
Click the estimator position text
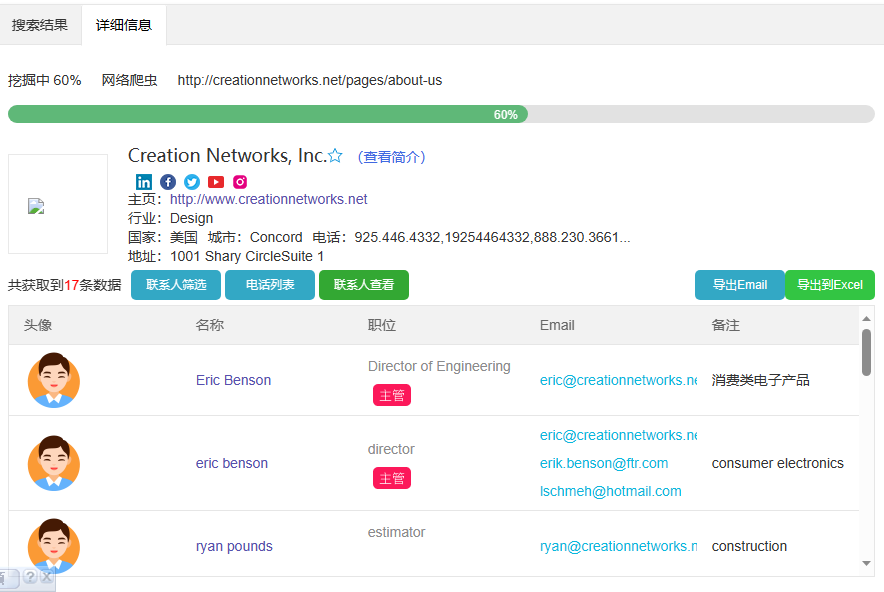(x=396, y=532)
